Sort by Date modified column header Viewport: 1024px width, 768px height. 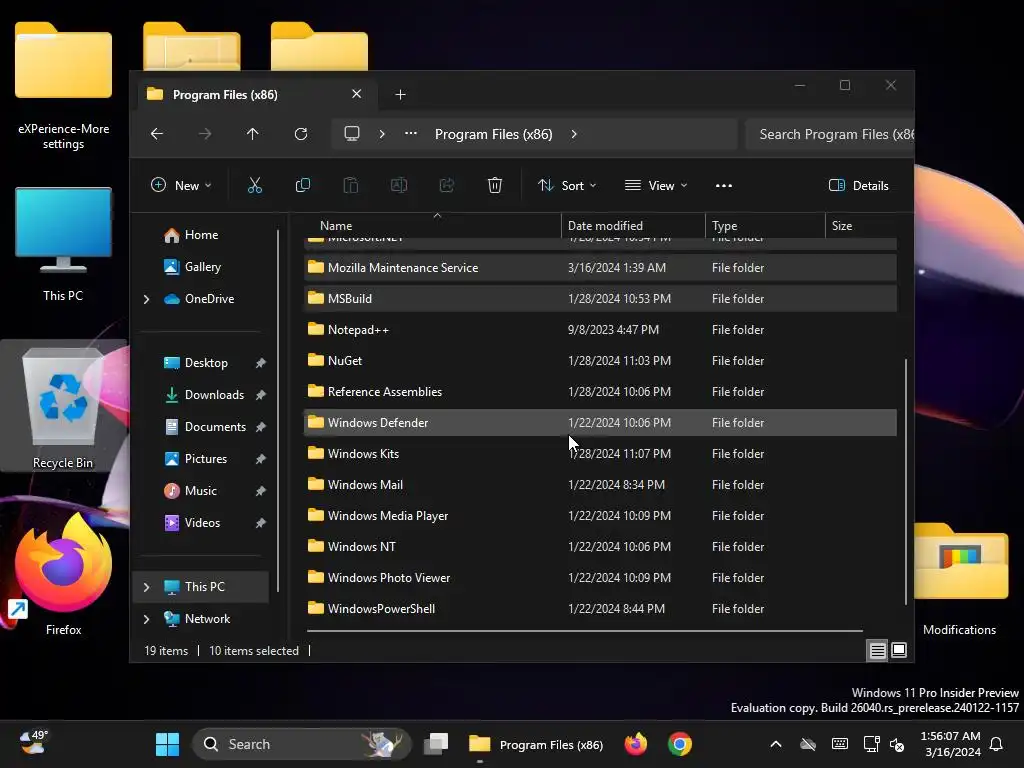tap(633, 226)
